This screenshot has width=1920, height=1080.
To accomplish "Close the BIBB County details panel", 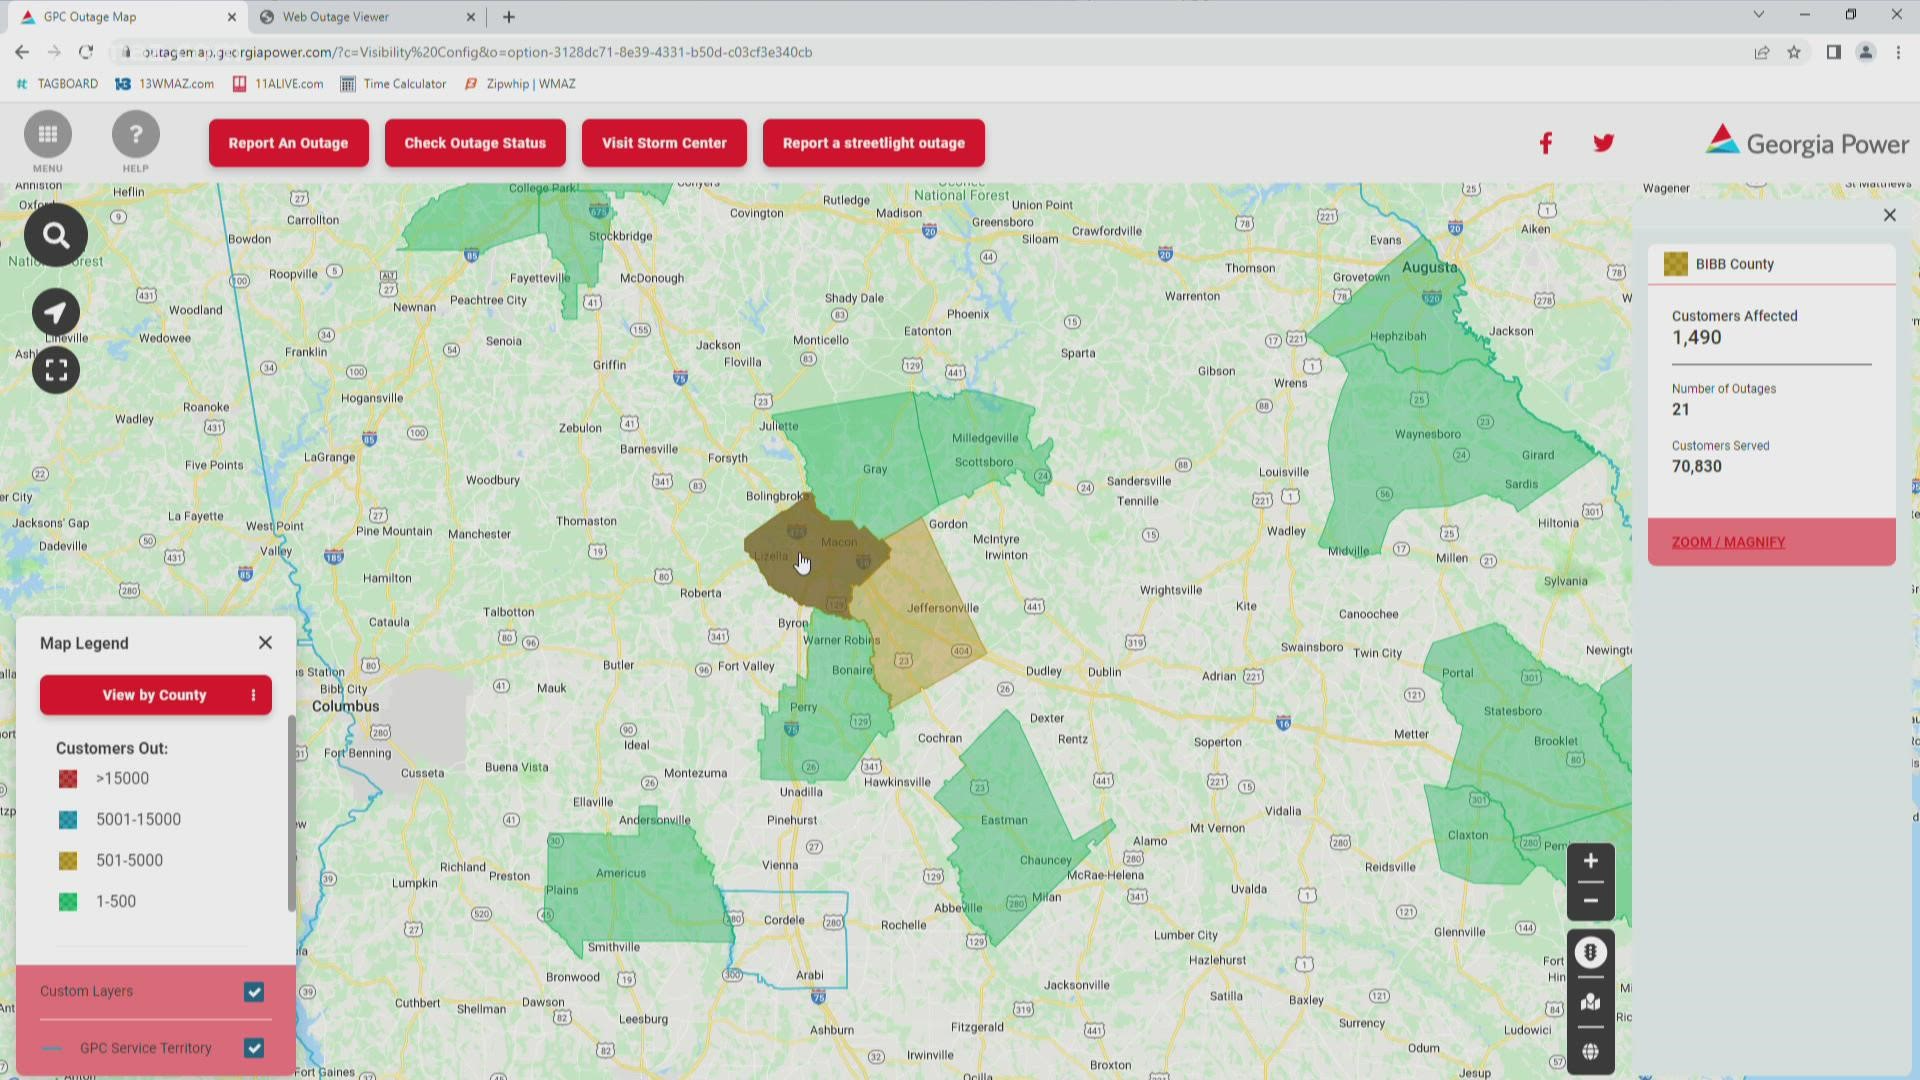I will click(1889, 215).
